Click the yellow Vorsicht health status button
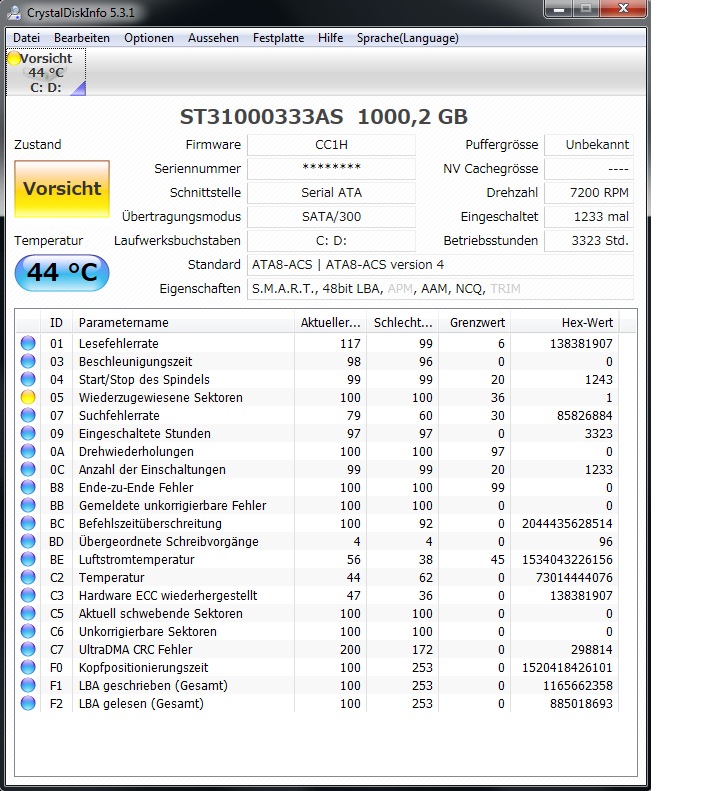712x791 pixels. pyautogui.click(x=62, y=189)
